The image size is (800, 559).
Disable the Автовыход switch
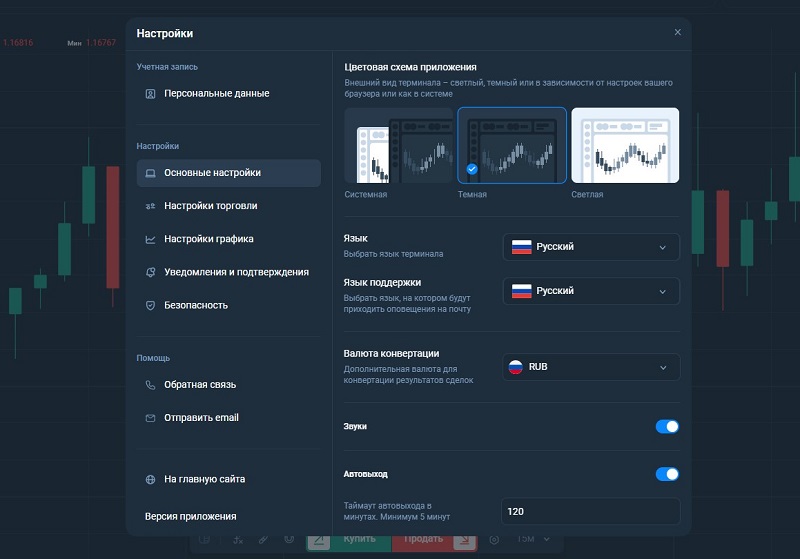click(667, 474)
